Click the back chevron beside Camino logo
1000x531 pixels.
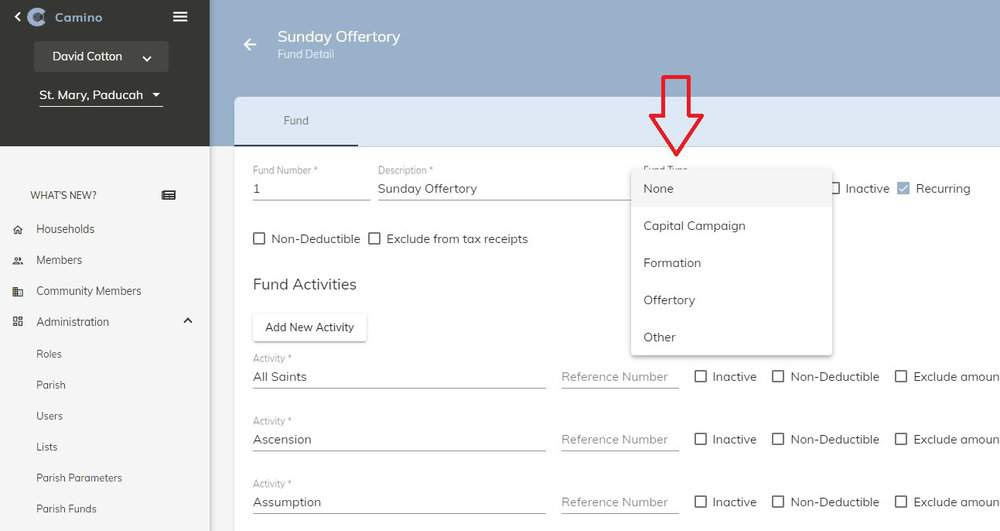[x=17, y=17]
